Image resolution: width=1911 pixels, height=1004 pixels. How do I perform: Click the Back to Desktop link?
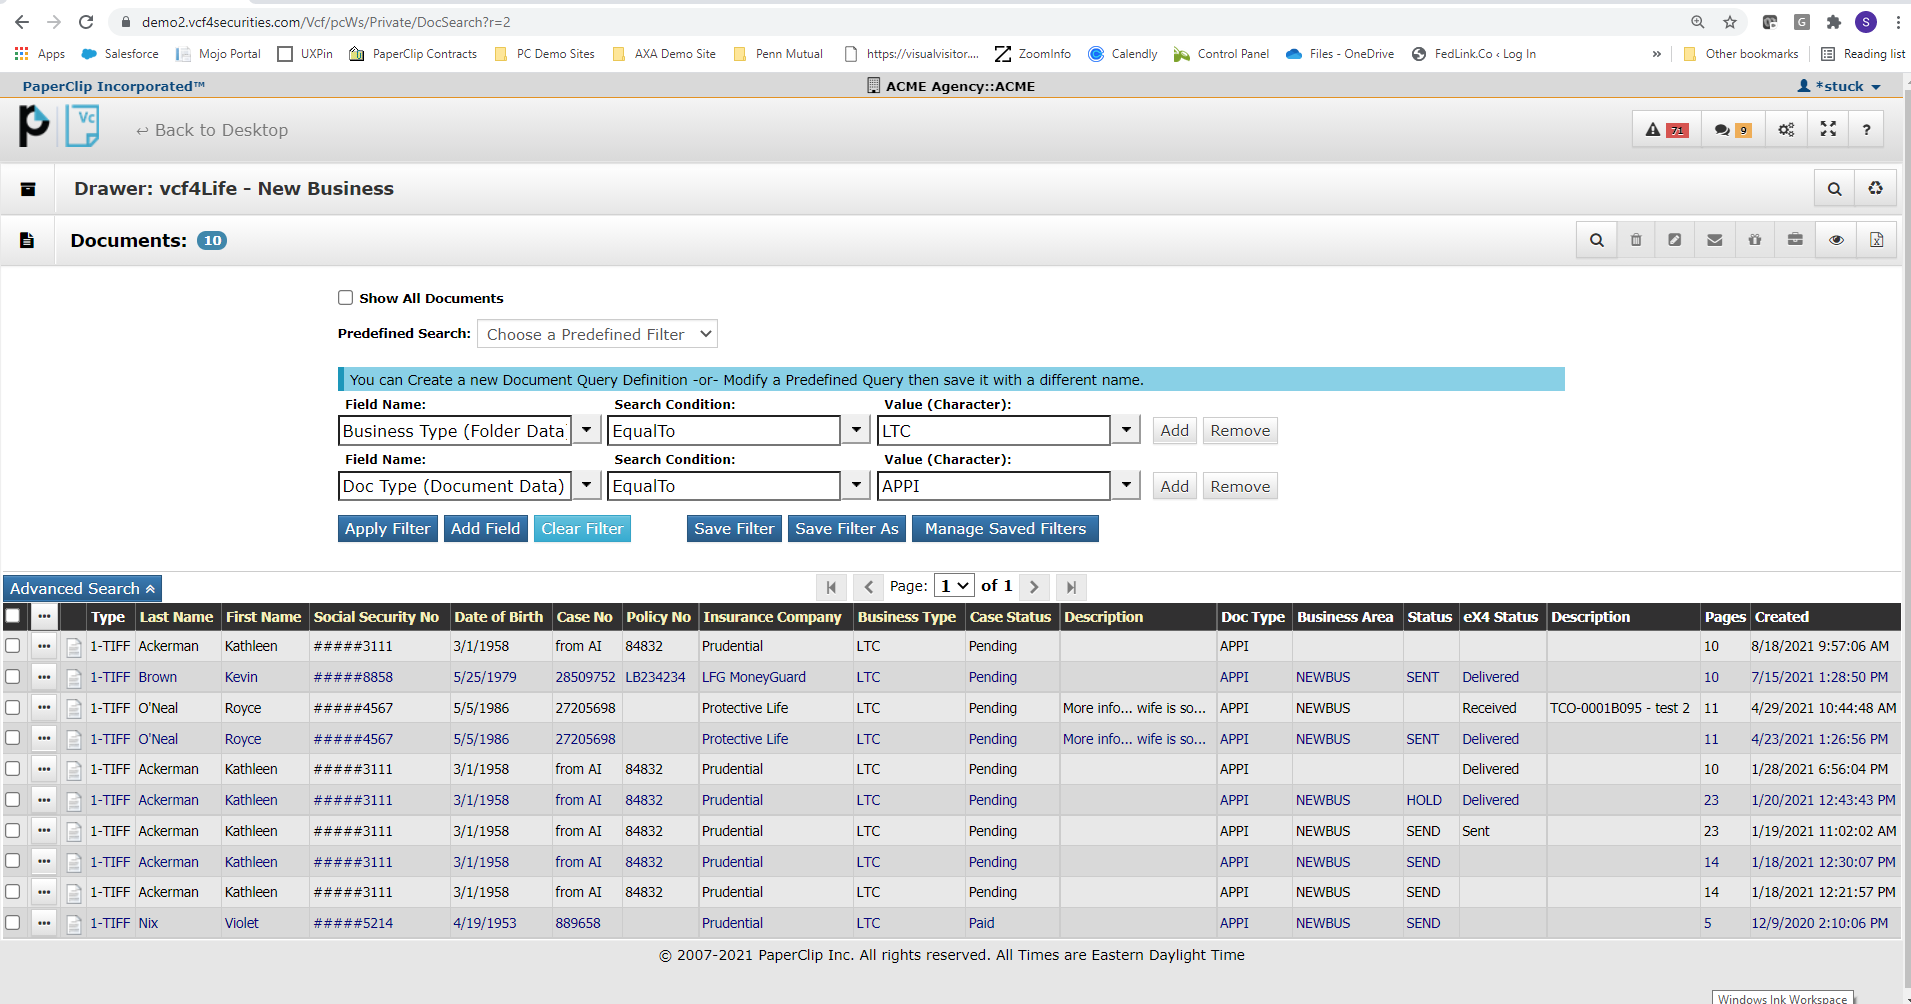click(212, 131)
